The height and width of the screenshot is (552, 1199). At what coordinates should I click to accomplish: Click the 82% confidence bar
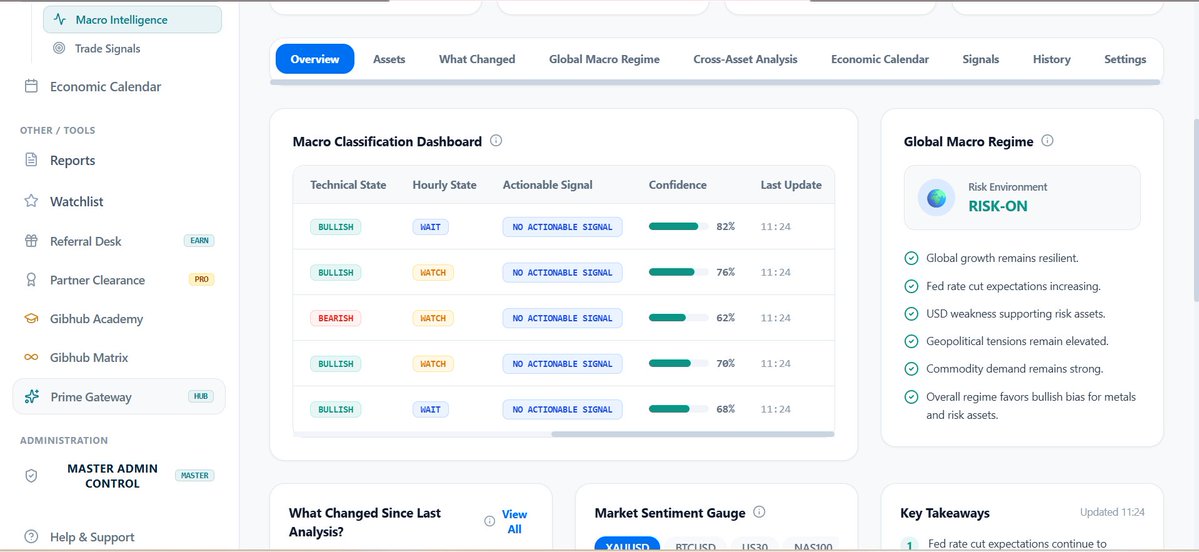(x=678, y=226)
